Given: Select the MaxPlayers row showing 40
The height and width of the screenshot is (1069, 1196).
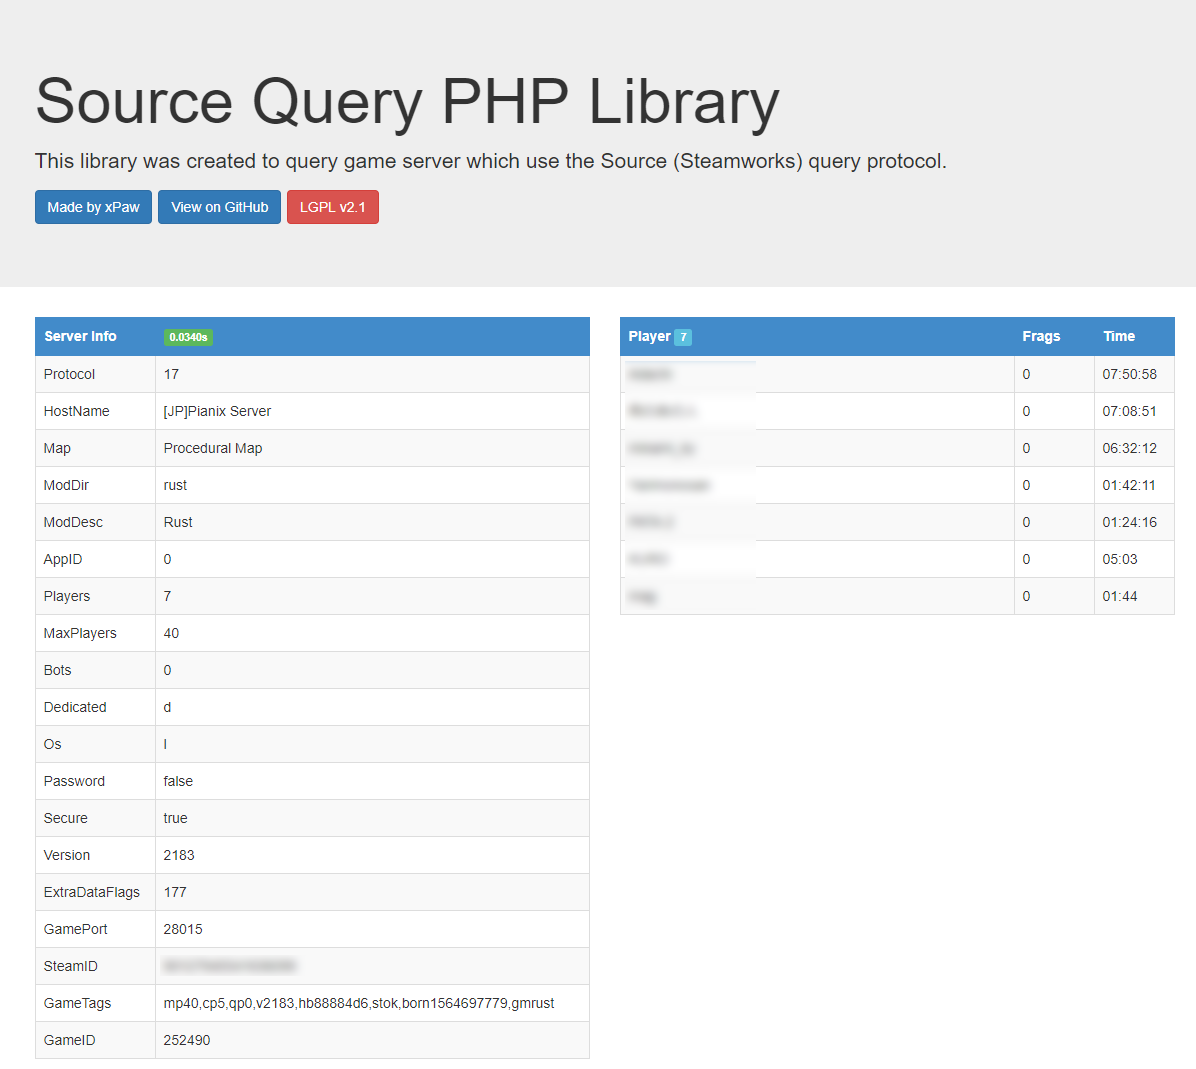Looking at the screenshot, I should coord(171,633).
